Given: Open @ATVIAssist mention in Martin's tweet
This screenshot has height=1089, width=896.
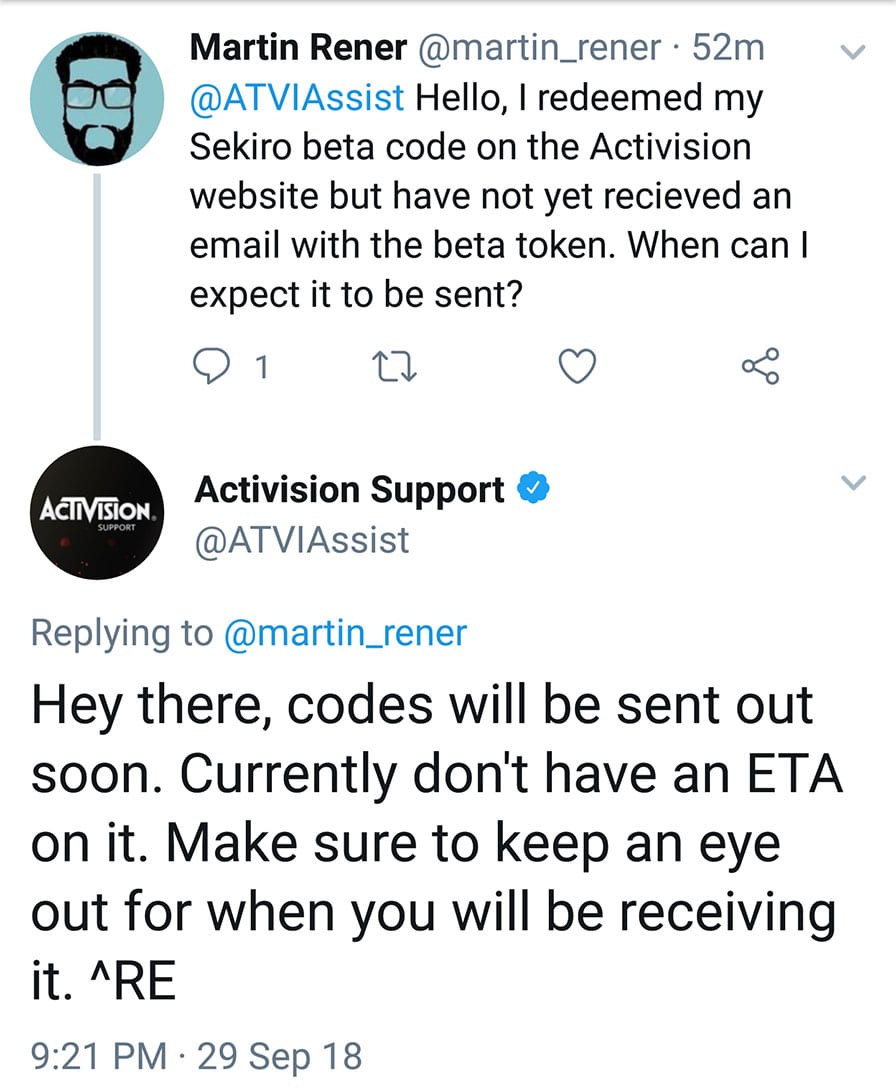Looking at the screenshot, I should tap(297, 97).
